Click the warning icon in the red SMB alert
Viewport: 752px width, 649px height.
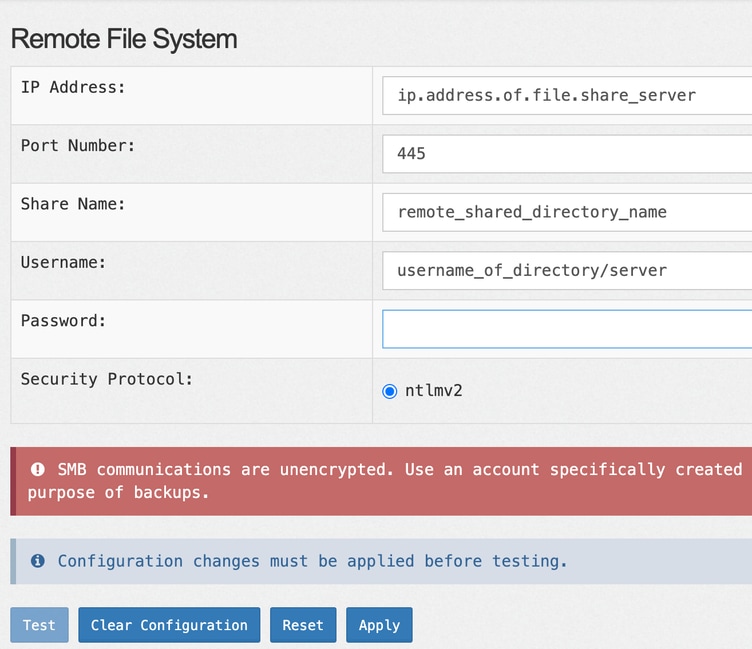(38, 469)
